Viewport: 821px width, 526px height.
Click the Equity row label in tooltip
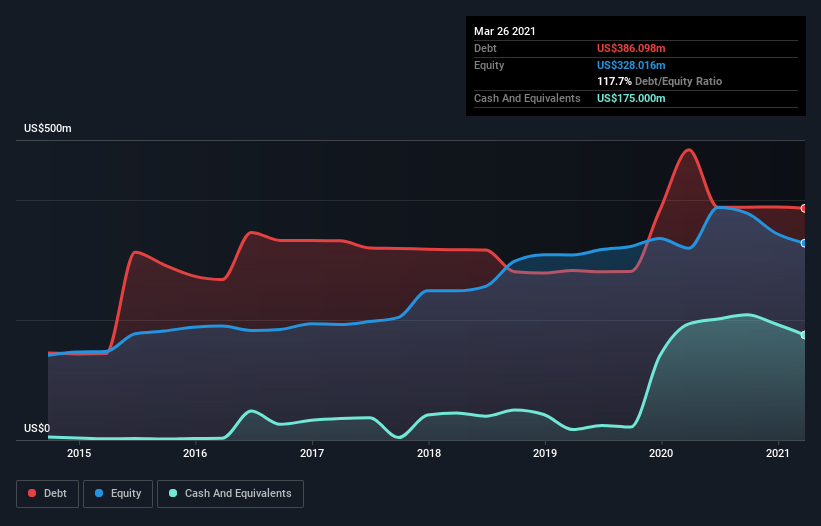click(489, 65)
